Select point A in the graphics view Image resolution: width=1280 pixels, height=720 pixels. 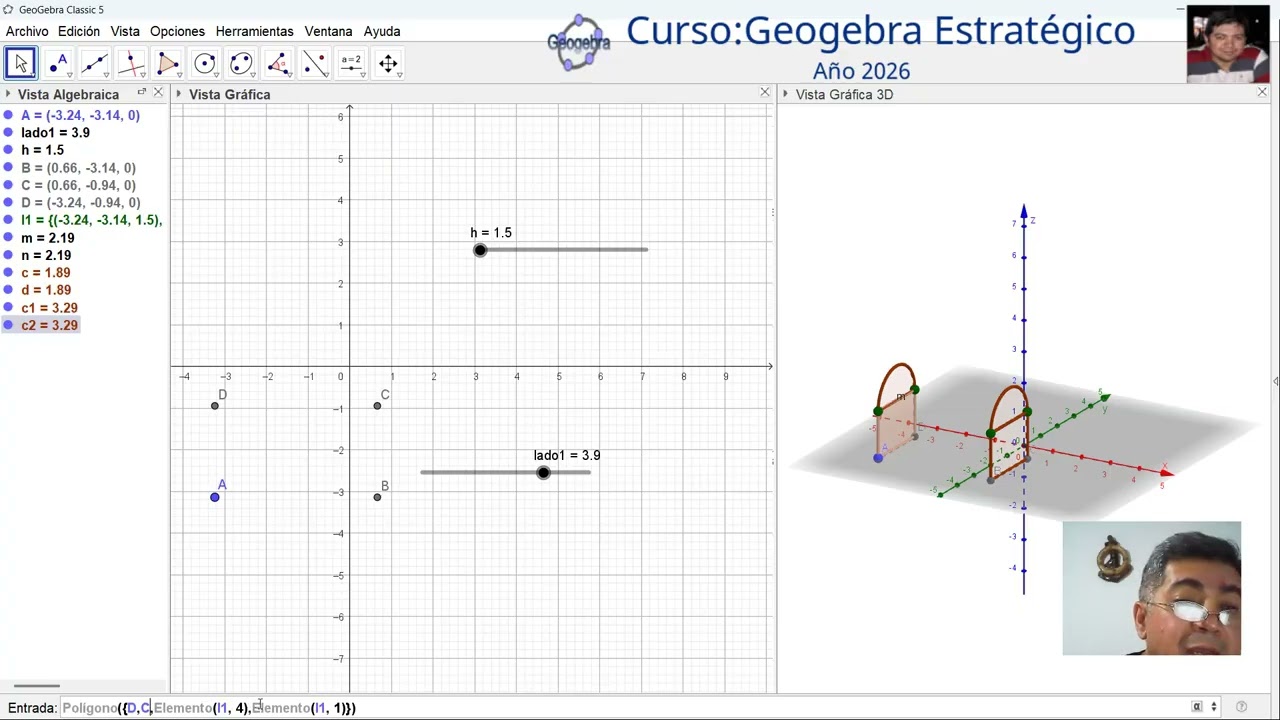[215, 497]
